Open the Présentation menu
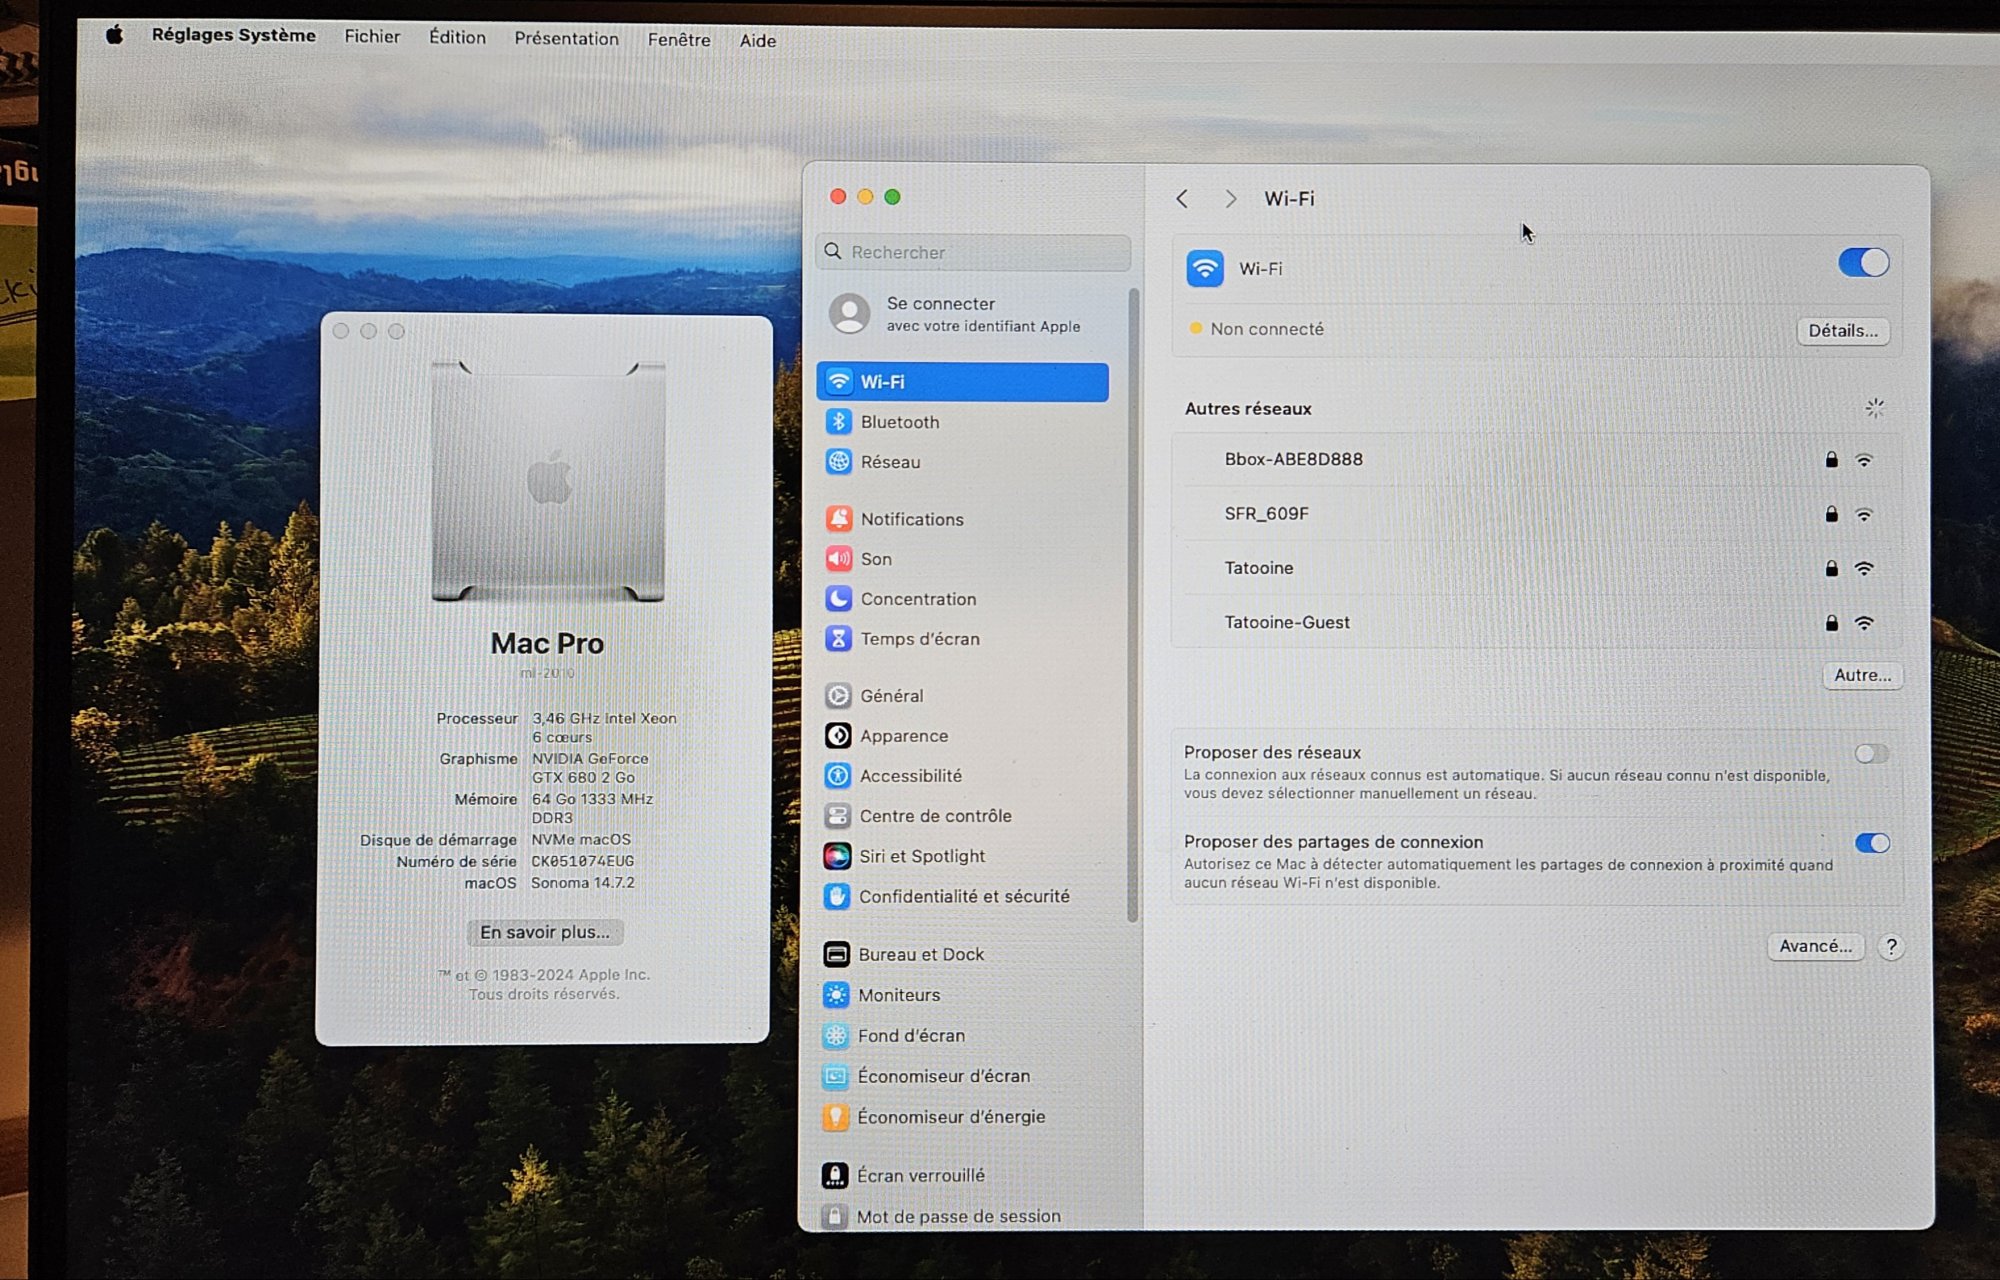Image resolution: width=2000 pixels, height=1280 pixels. click(x=566, y=39)
